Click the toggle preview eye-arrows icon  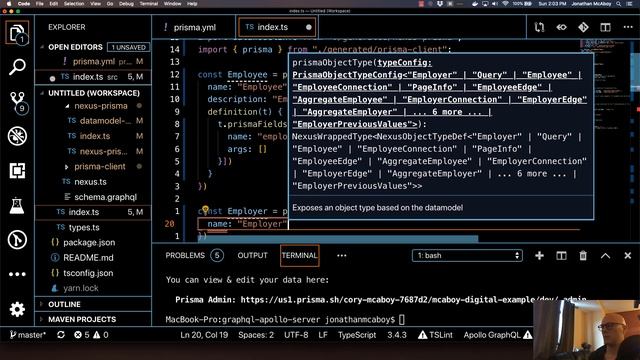(561, 27)
